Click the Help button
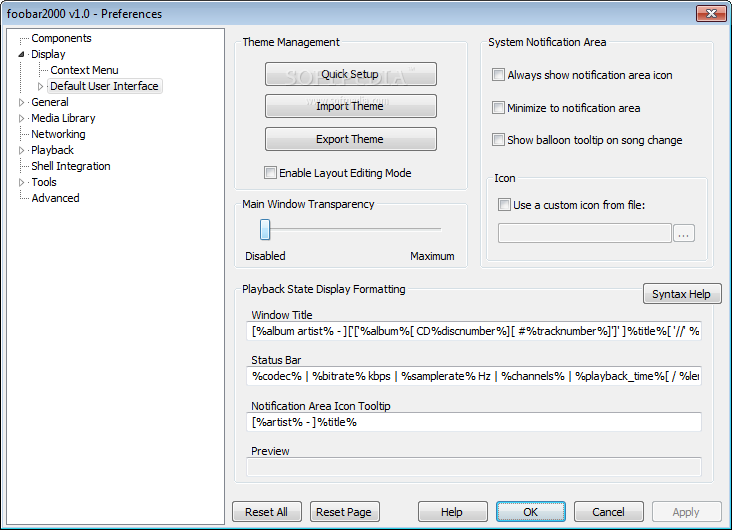Image resolution: width=732 pixels, height=530 pixels. [452, 512]
